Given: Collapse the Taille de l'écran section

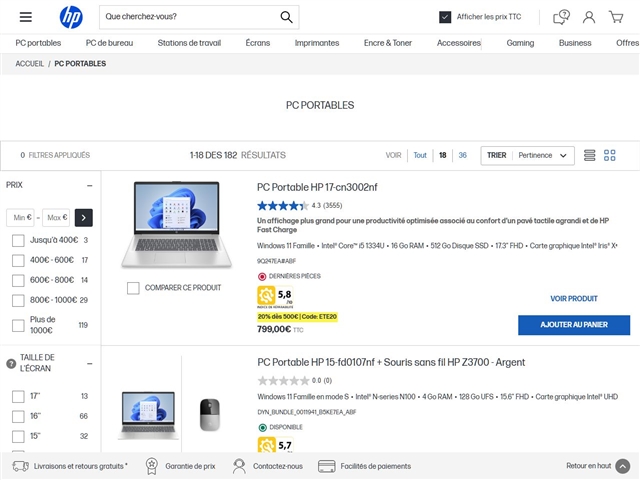Looking at the screenshot, I should (x=89, y=363).
